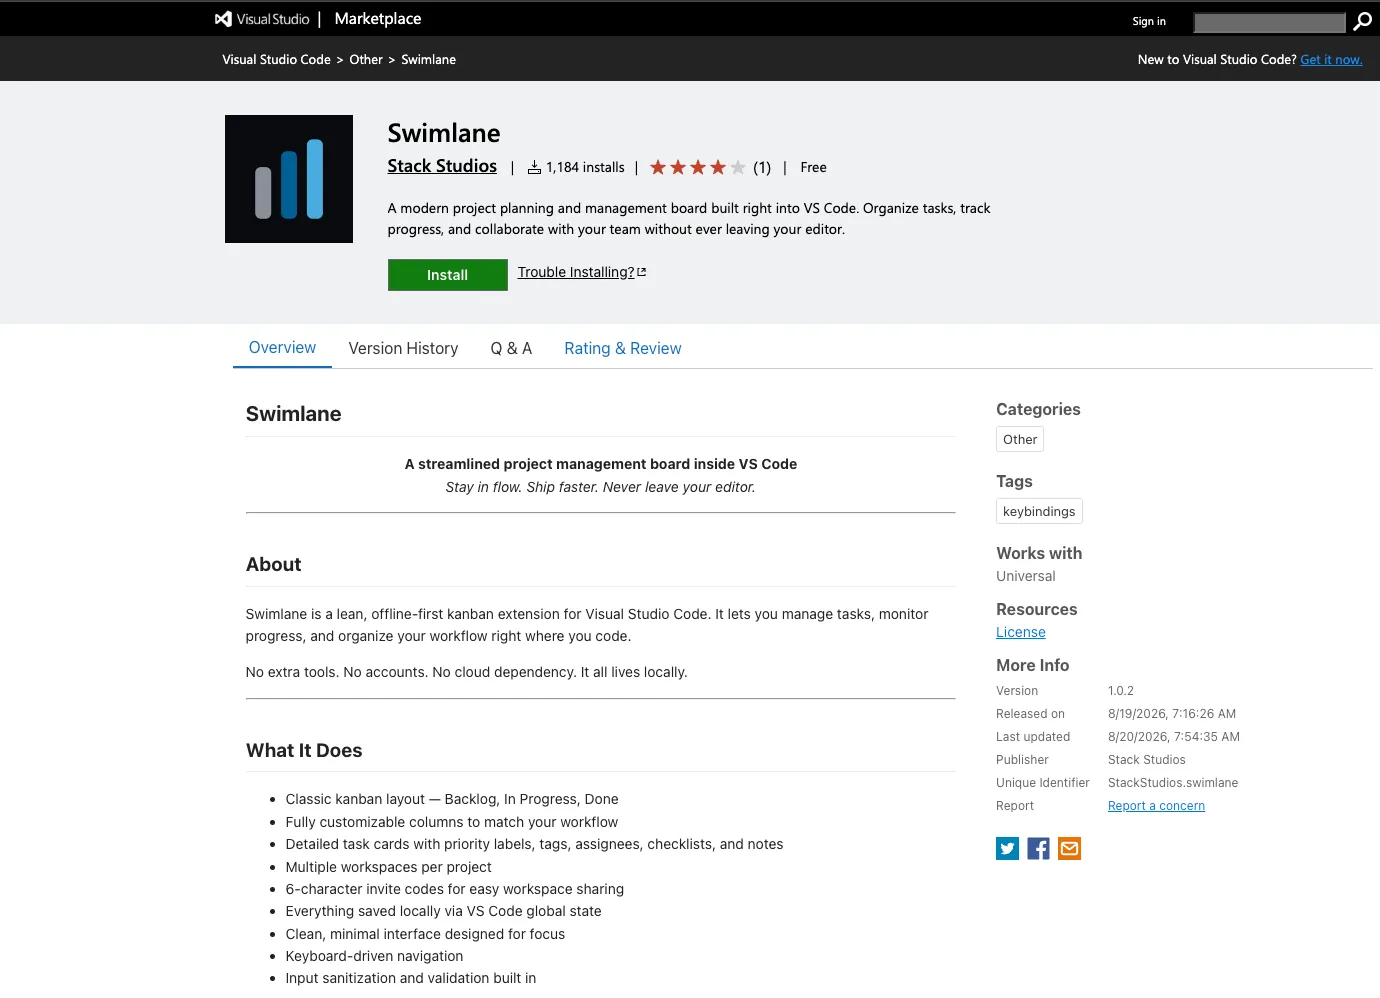Click Last updated date 8/20/2026, 7:54:35 AM

1174,737
